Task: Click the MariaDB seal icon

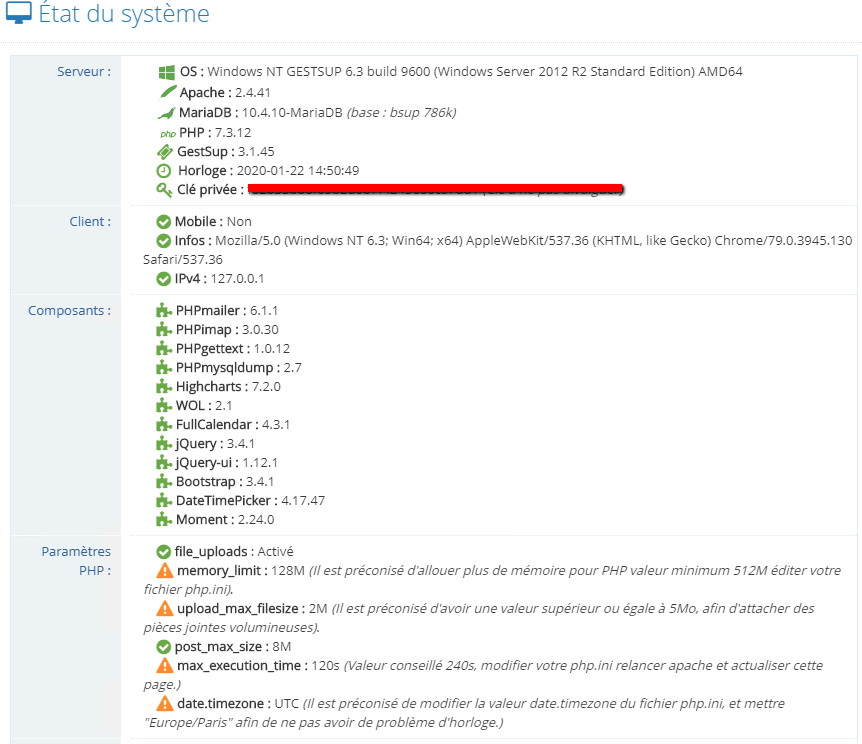Action: click(x=166, y=113)
